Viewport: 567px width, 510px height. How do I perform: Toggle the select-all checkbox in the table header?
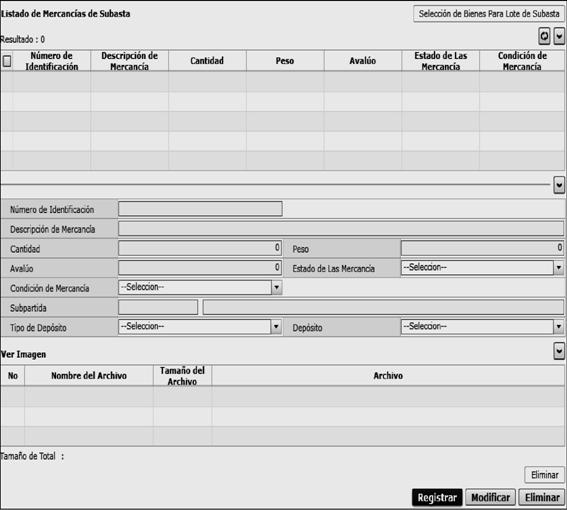point(7,61)
